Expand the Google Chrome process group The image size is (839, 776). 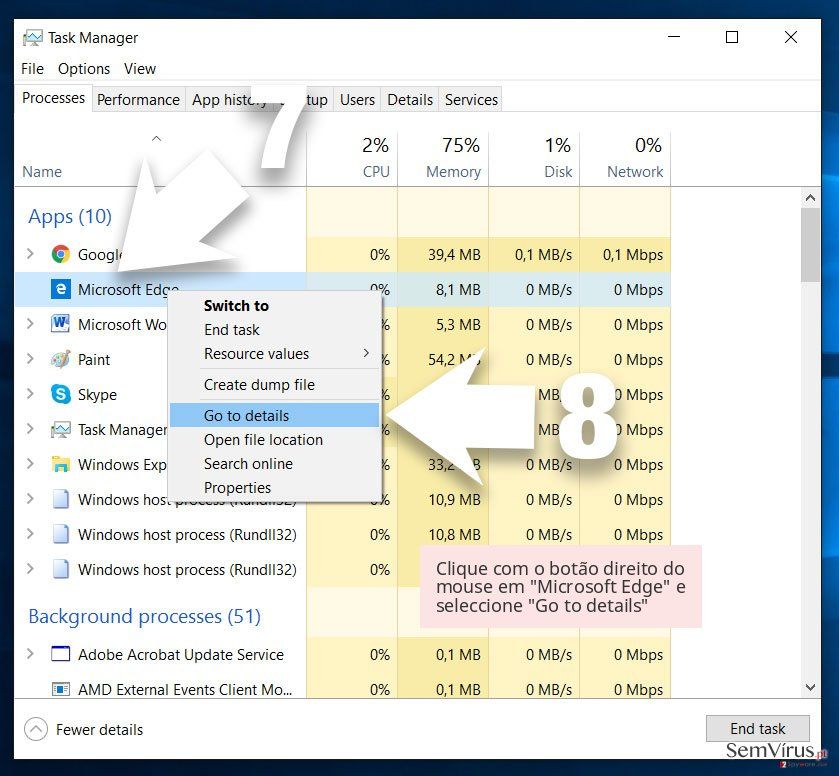pos(30,254)
